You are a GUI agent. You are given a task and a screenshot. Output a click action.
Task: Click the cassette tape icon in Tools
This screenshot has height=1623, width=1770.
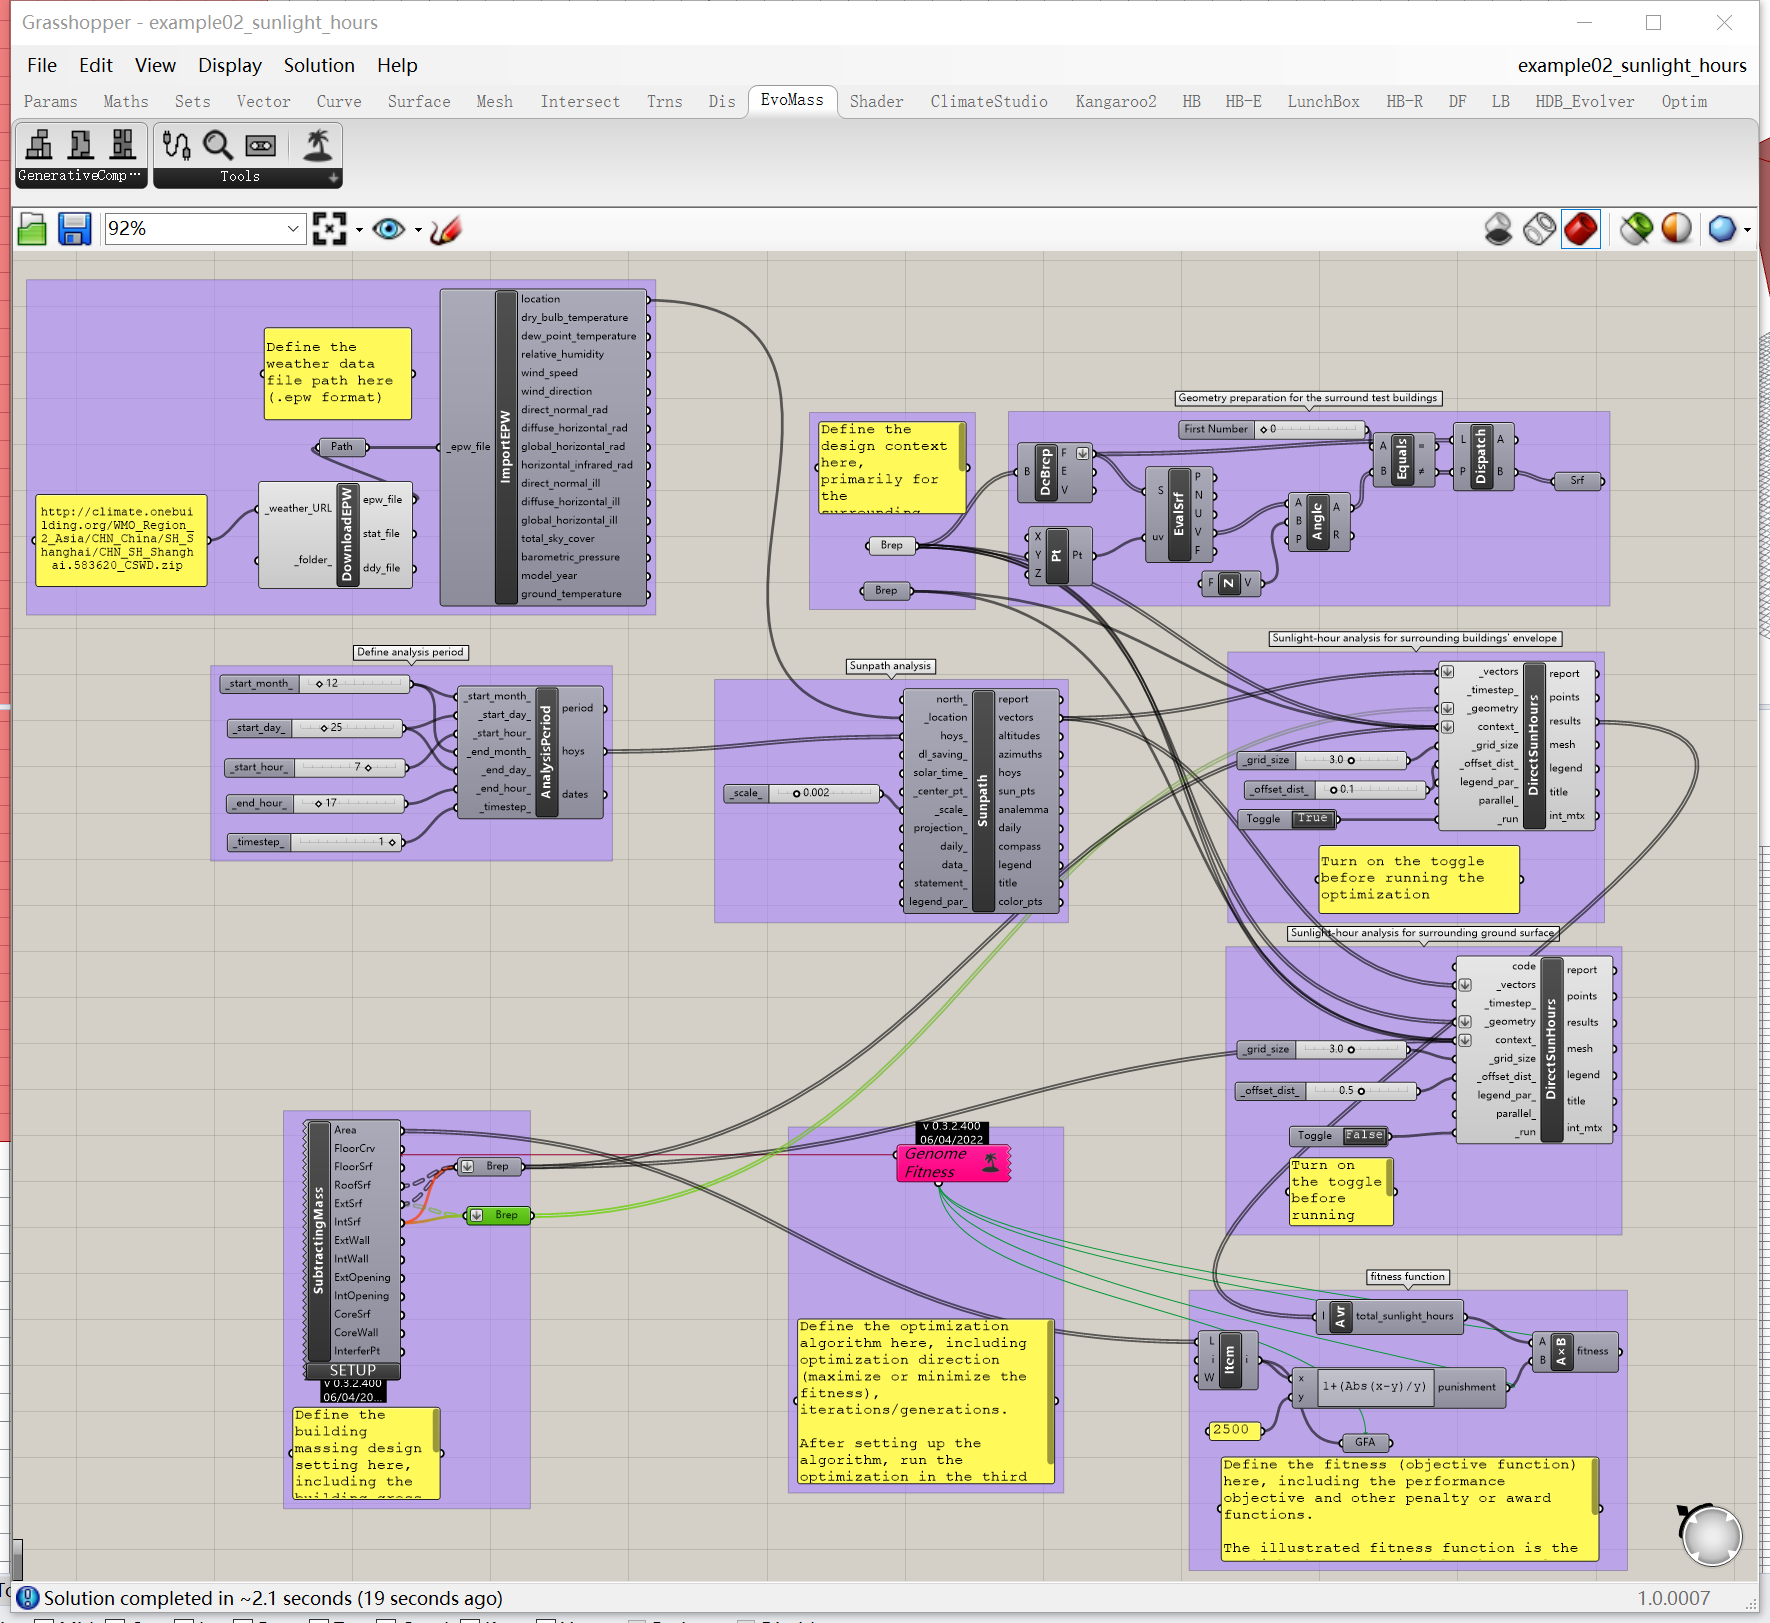pyautogui.click(x=260, y=145)
